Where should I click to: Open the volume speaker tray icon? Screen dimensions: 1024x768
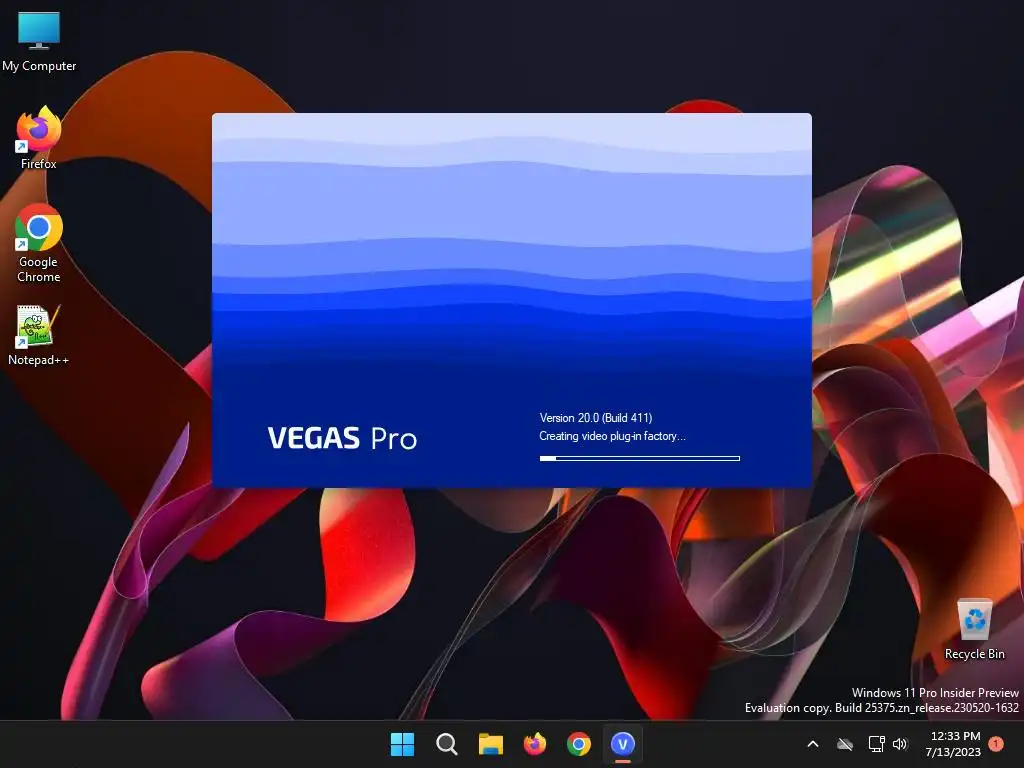coord(900,744)
